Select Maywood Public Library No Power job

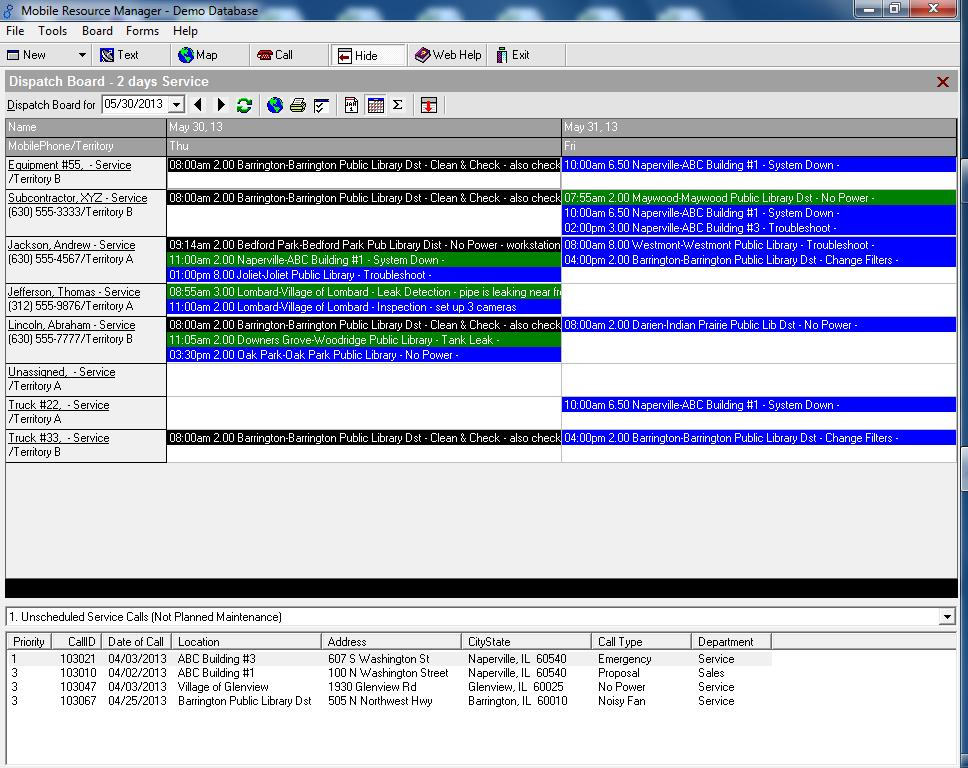[759, 198]
